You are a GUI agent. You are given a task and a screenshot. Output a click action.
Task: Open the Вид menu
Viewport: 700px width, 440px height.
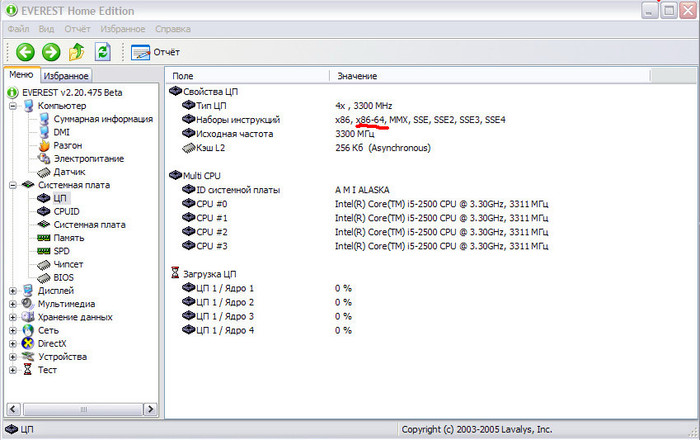click(x=46, y=29)
